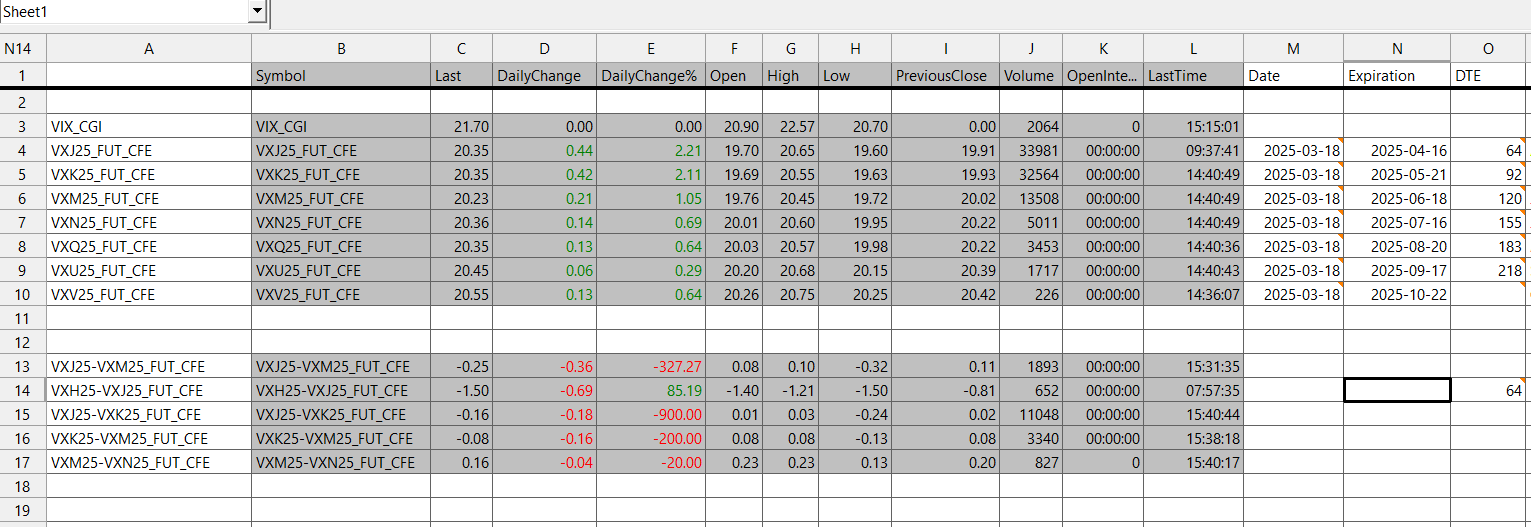Select VXJ25_FUT_CFE in column A
1531x527 pixels.
pyautogui.click(x=149, y=151)
